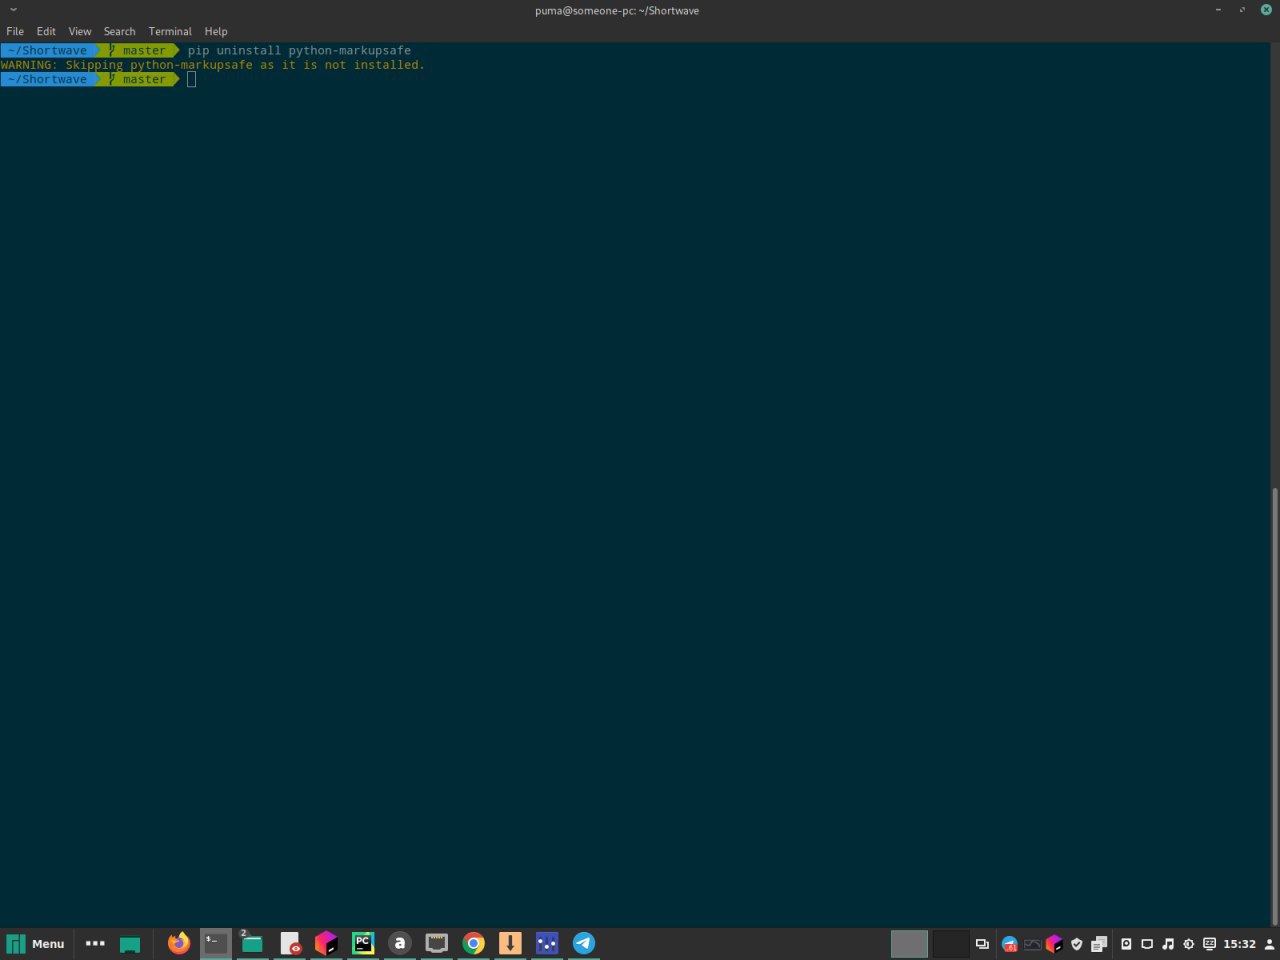Open the brightness tray icon
The height and width of the screenshot is (960, 1280).
point(1188,943)
